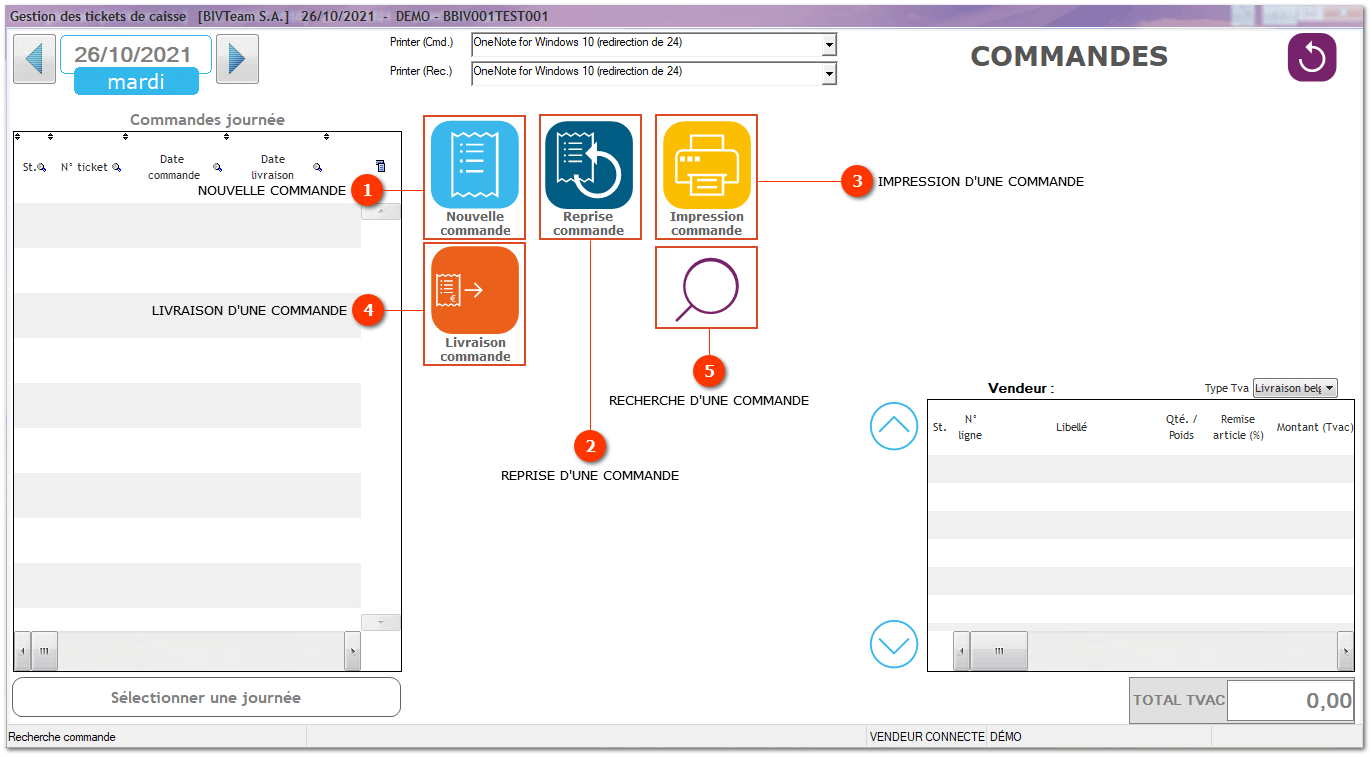Image resolution: width=1372 pixels, height=757 pixels.
Task: Click the search icon next to N° ticket
Action: pos(117,168)
